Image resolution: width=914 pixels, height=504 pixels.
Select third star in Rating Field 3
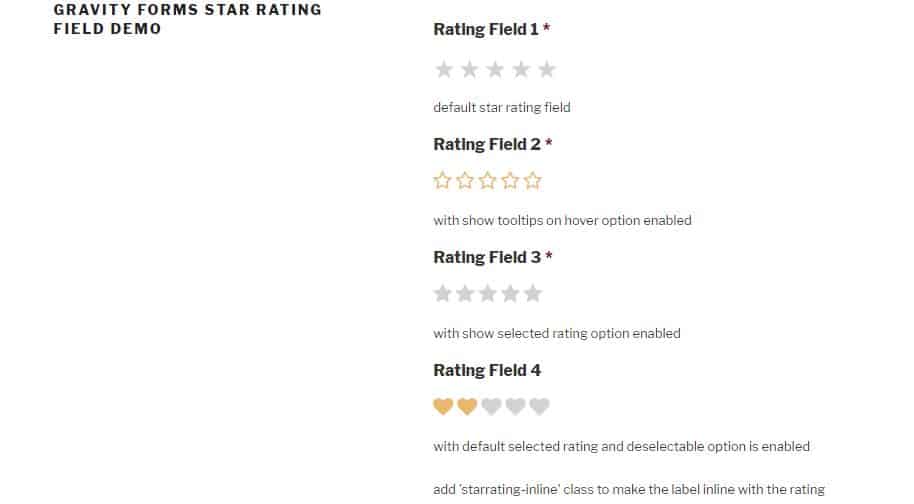(x=487, y=293)
